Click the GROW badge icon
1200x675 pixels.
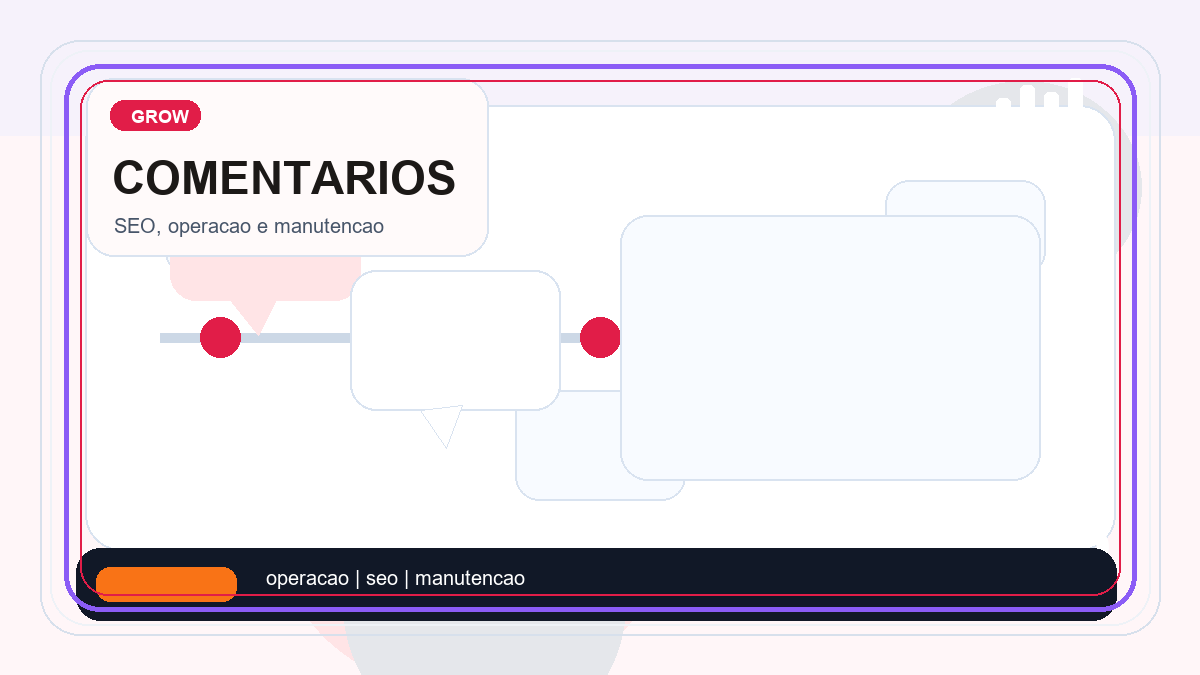click(155, 116)
